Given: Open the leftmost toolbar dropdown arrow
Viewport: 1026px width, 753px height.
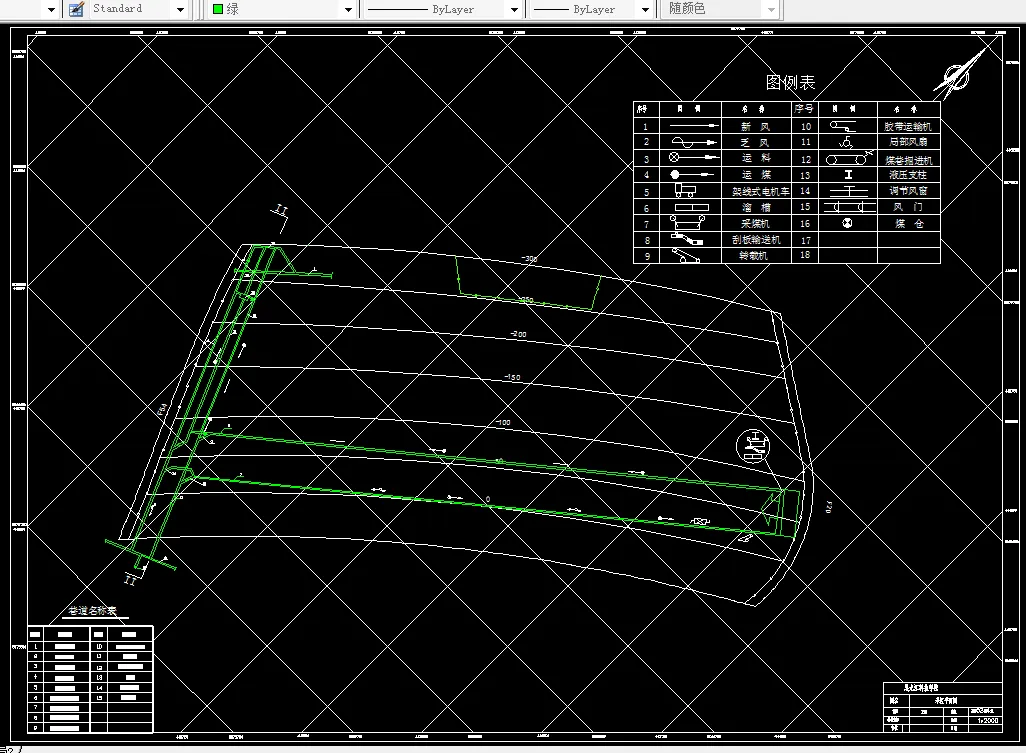Looking at the screenshot, I should [x=51, y=9].
